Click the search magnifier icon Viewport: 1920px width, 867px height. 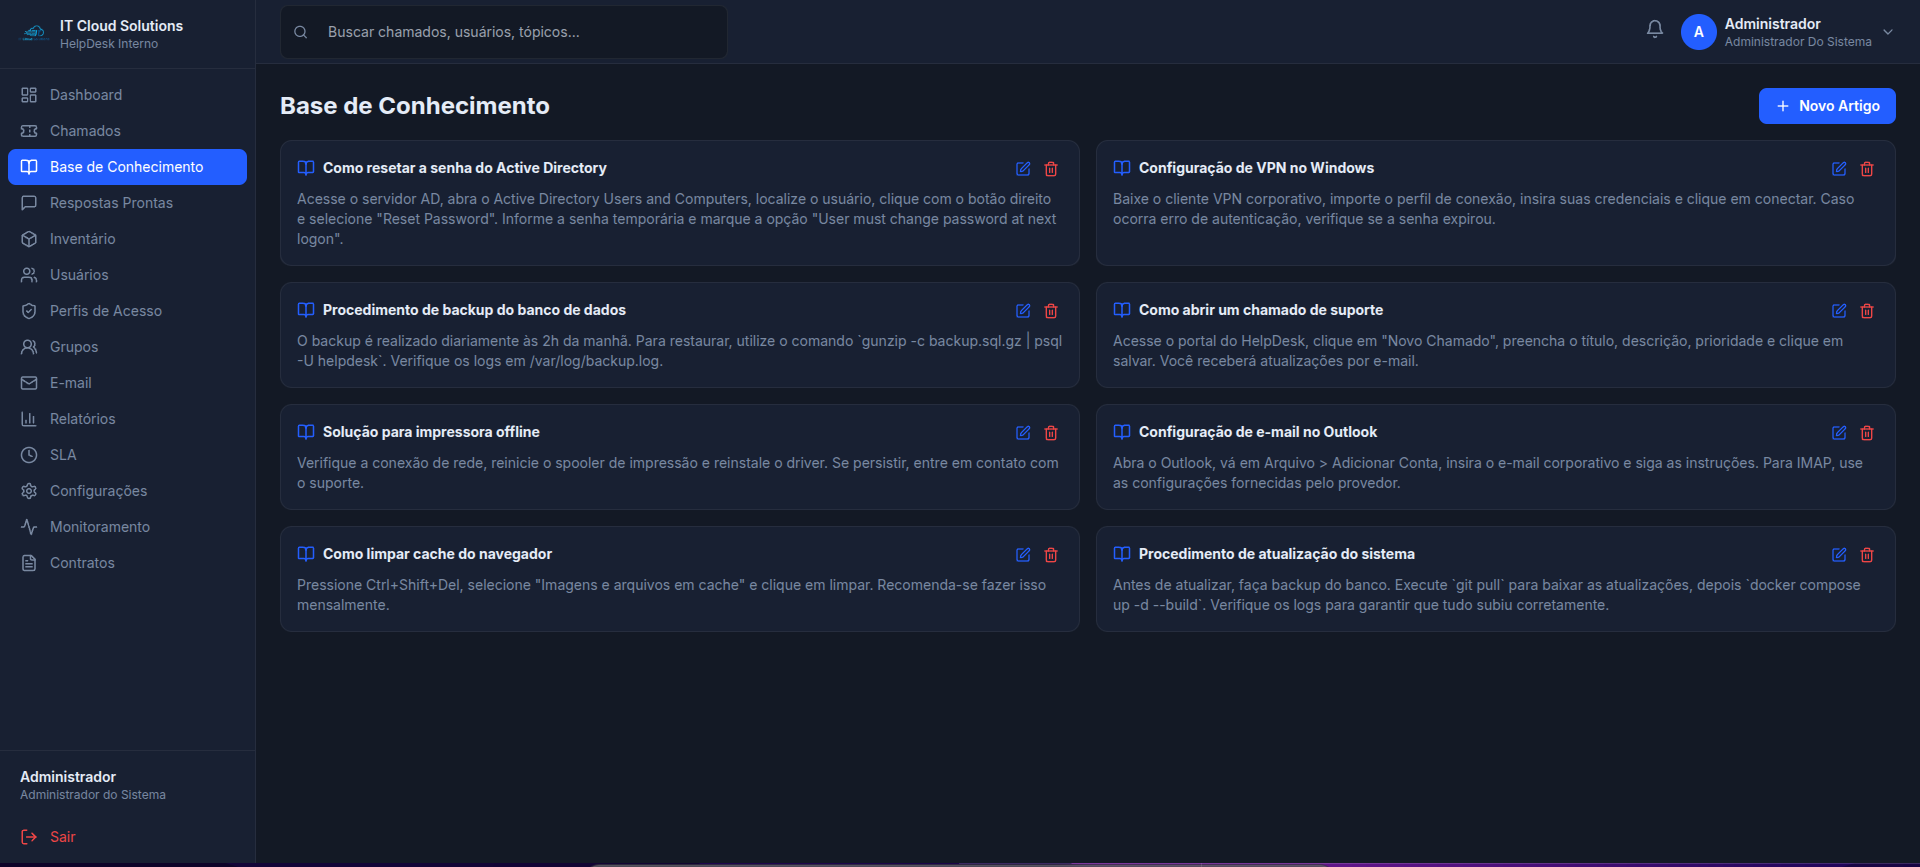tap(300, 32)
